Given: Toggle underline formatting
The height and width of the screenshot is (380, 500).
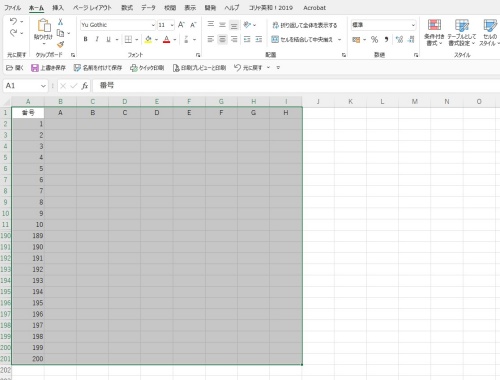Looking at the screenshot, I should pyautogui.click(x=108, y=39).
